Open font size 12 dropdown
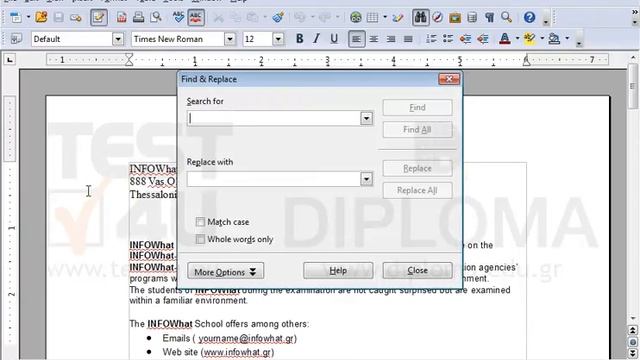Image resolution: width=640 pixels, height=360 pixels. coord(278,39)
